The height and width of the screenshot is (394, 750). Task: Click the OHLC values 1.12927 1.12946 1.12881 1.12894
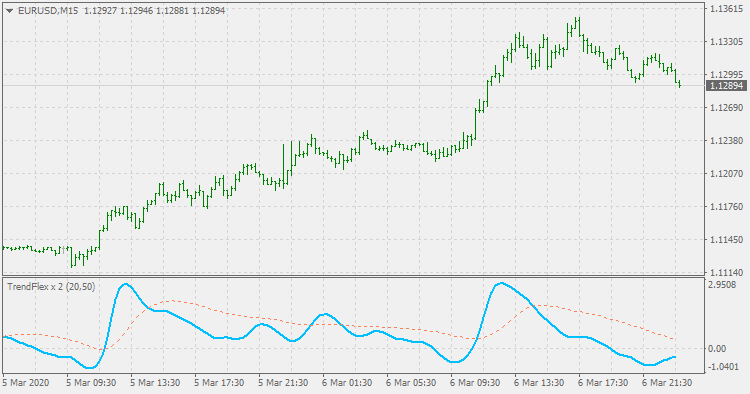154,11
